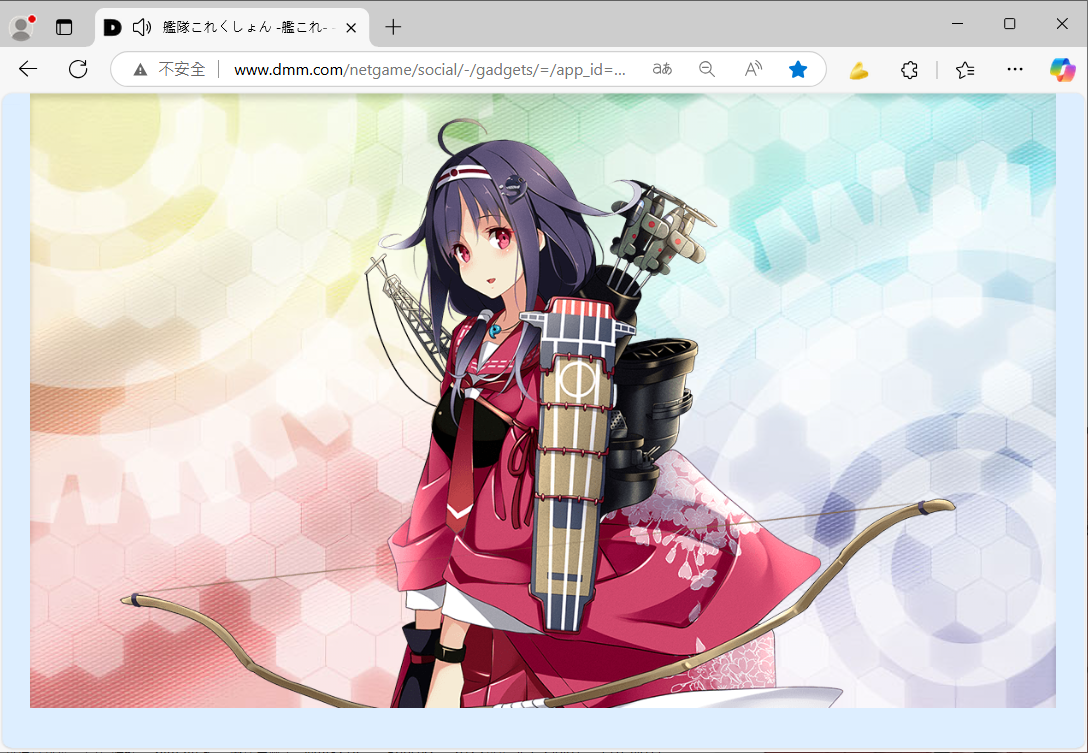Open the tab actions menu icon

click(x=64, y=27)
